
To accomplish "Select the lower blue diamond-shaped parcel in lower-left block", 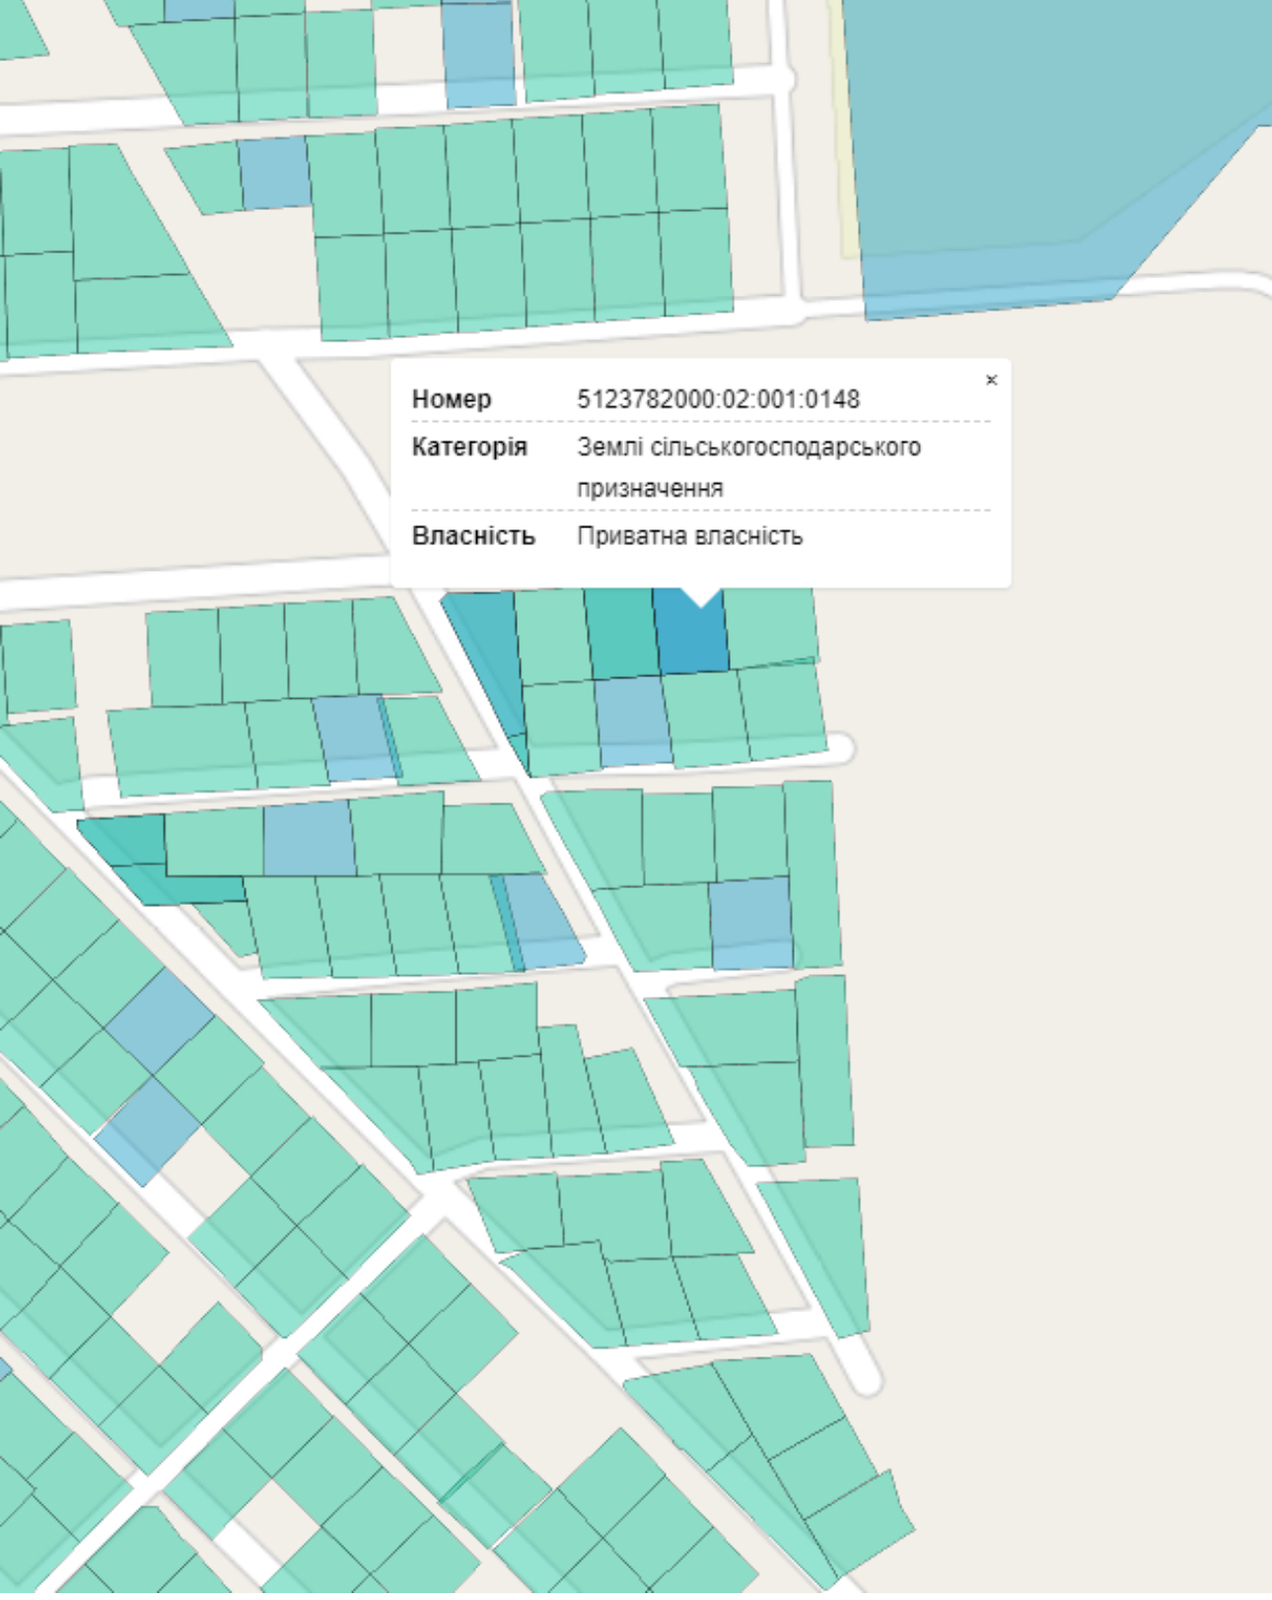I will click(147, 1130).
